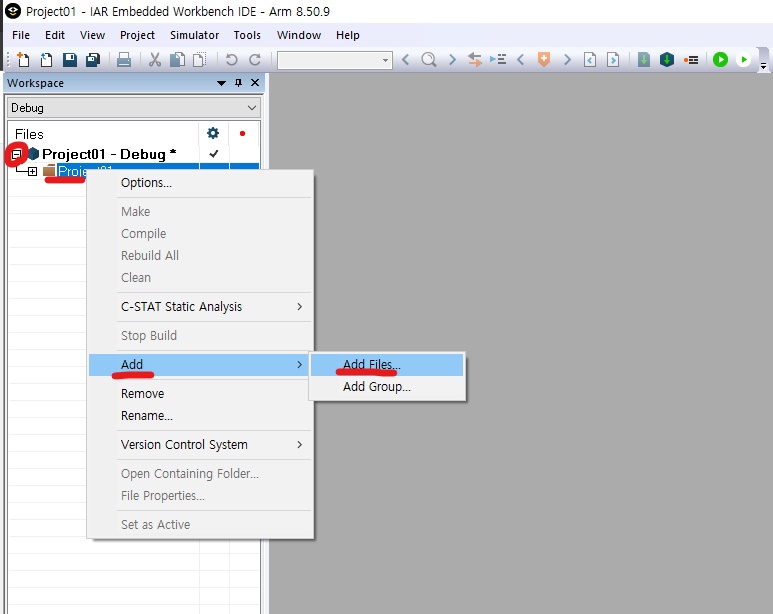Screen dimensions: 773x614
Task: Select Add Group... in the submenu
Action: (x=387, y=387)
